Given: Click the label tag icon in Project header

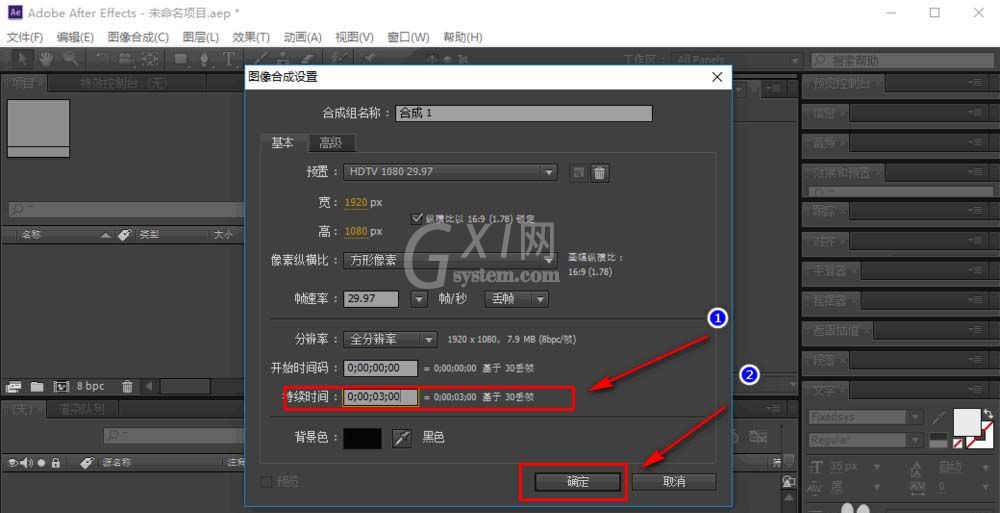Looking at the screenshot, I should pyautogui.click(x=124, y=235).
